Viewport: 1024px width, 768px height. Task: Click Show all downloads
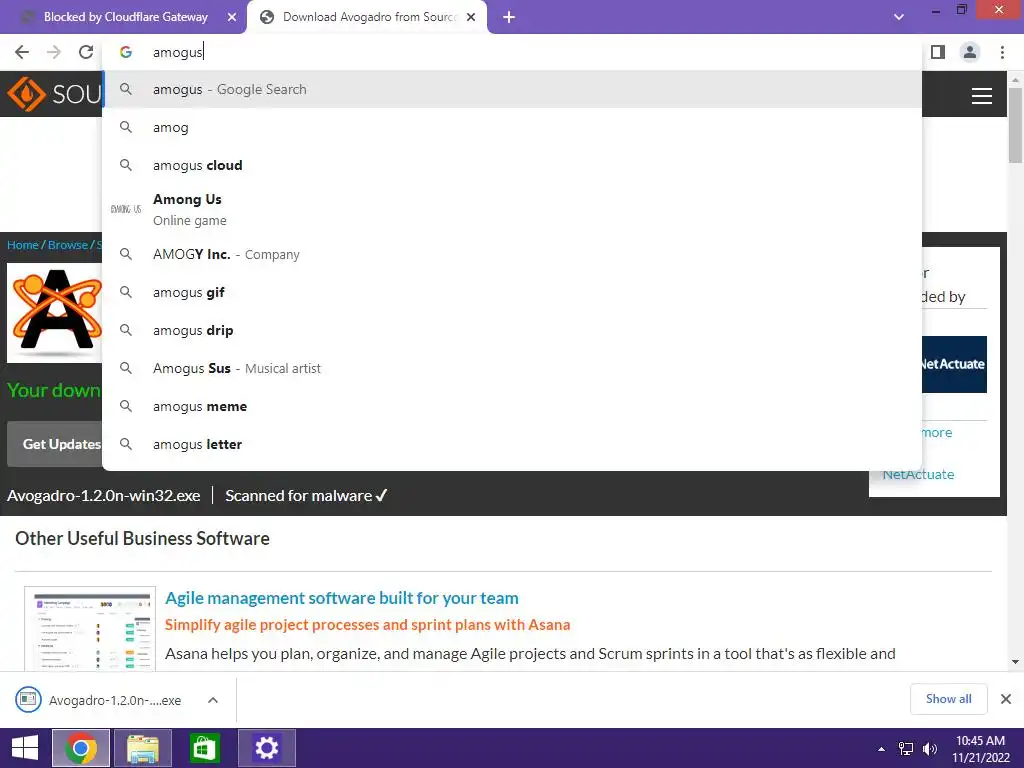pos(948,699)
